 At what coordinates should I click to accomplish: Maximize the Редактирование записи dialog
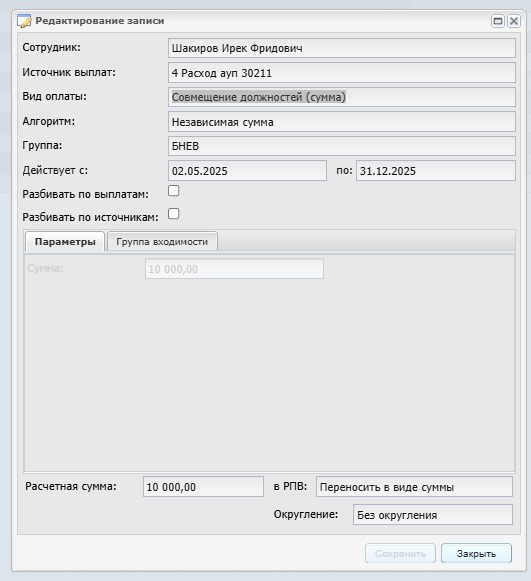click(x=498, y=21)
